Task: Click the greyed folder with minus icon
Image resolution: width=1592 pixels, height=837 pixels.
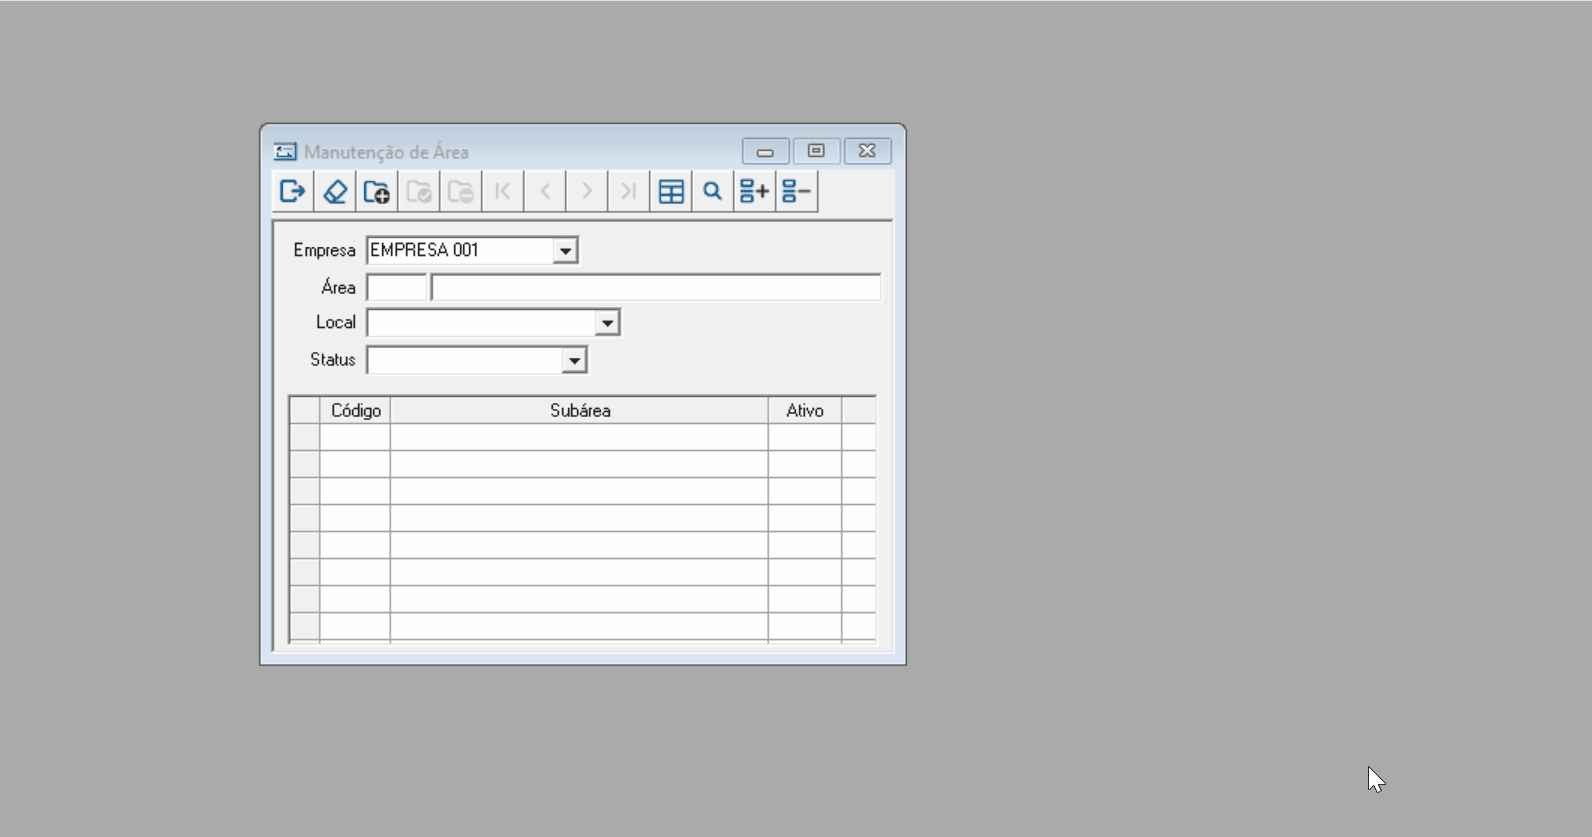Action: [x=461, y=191]
